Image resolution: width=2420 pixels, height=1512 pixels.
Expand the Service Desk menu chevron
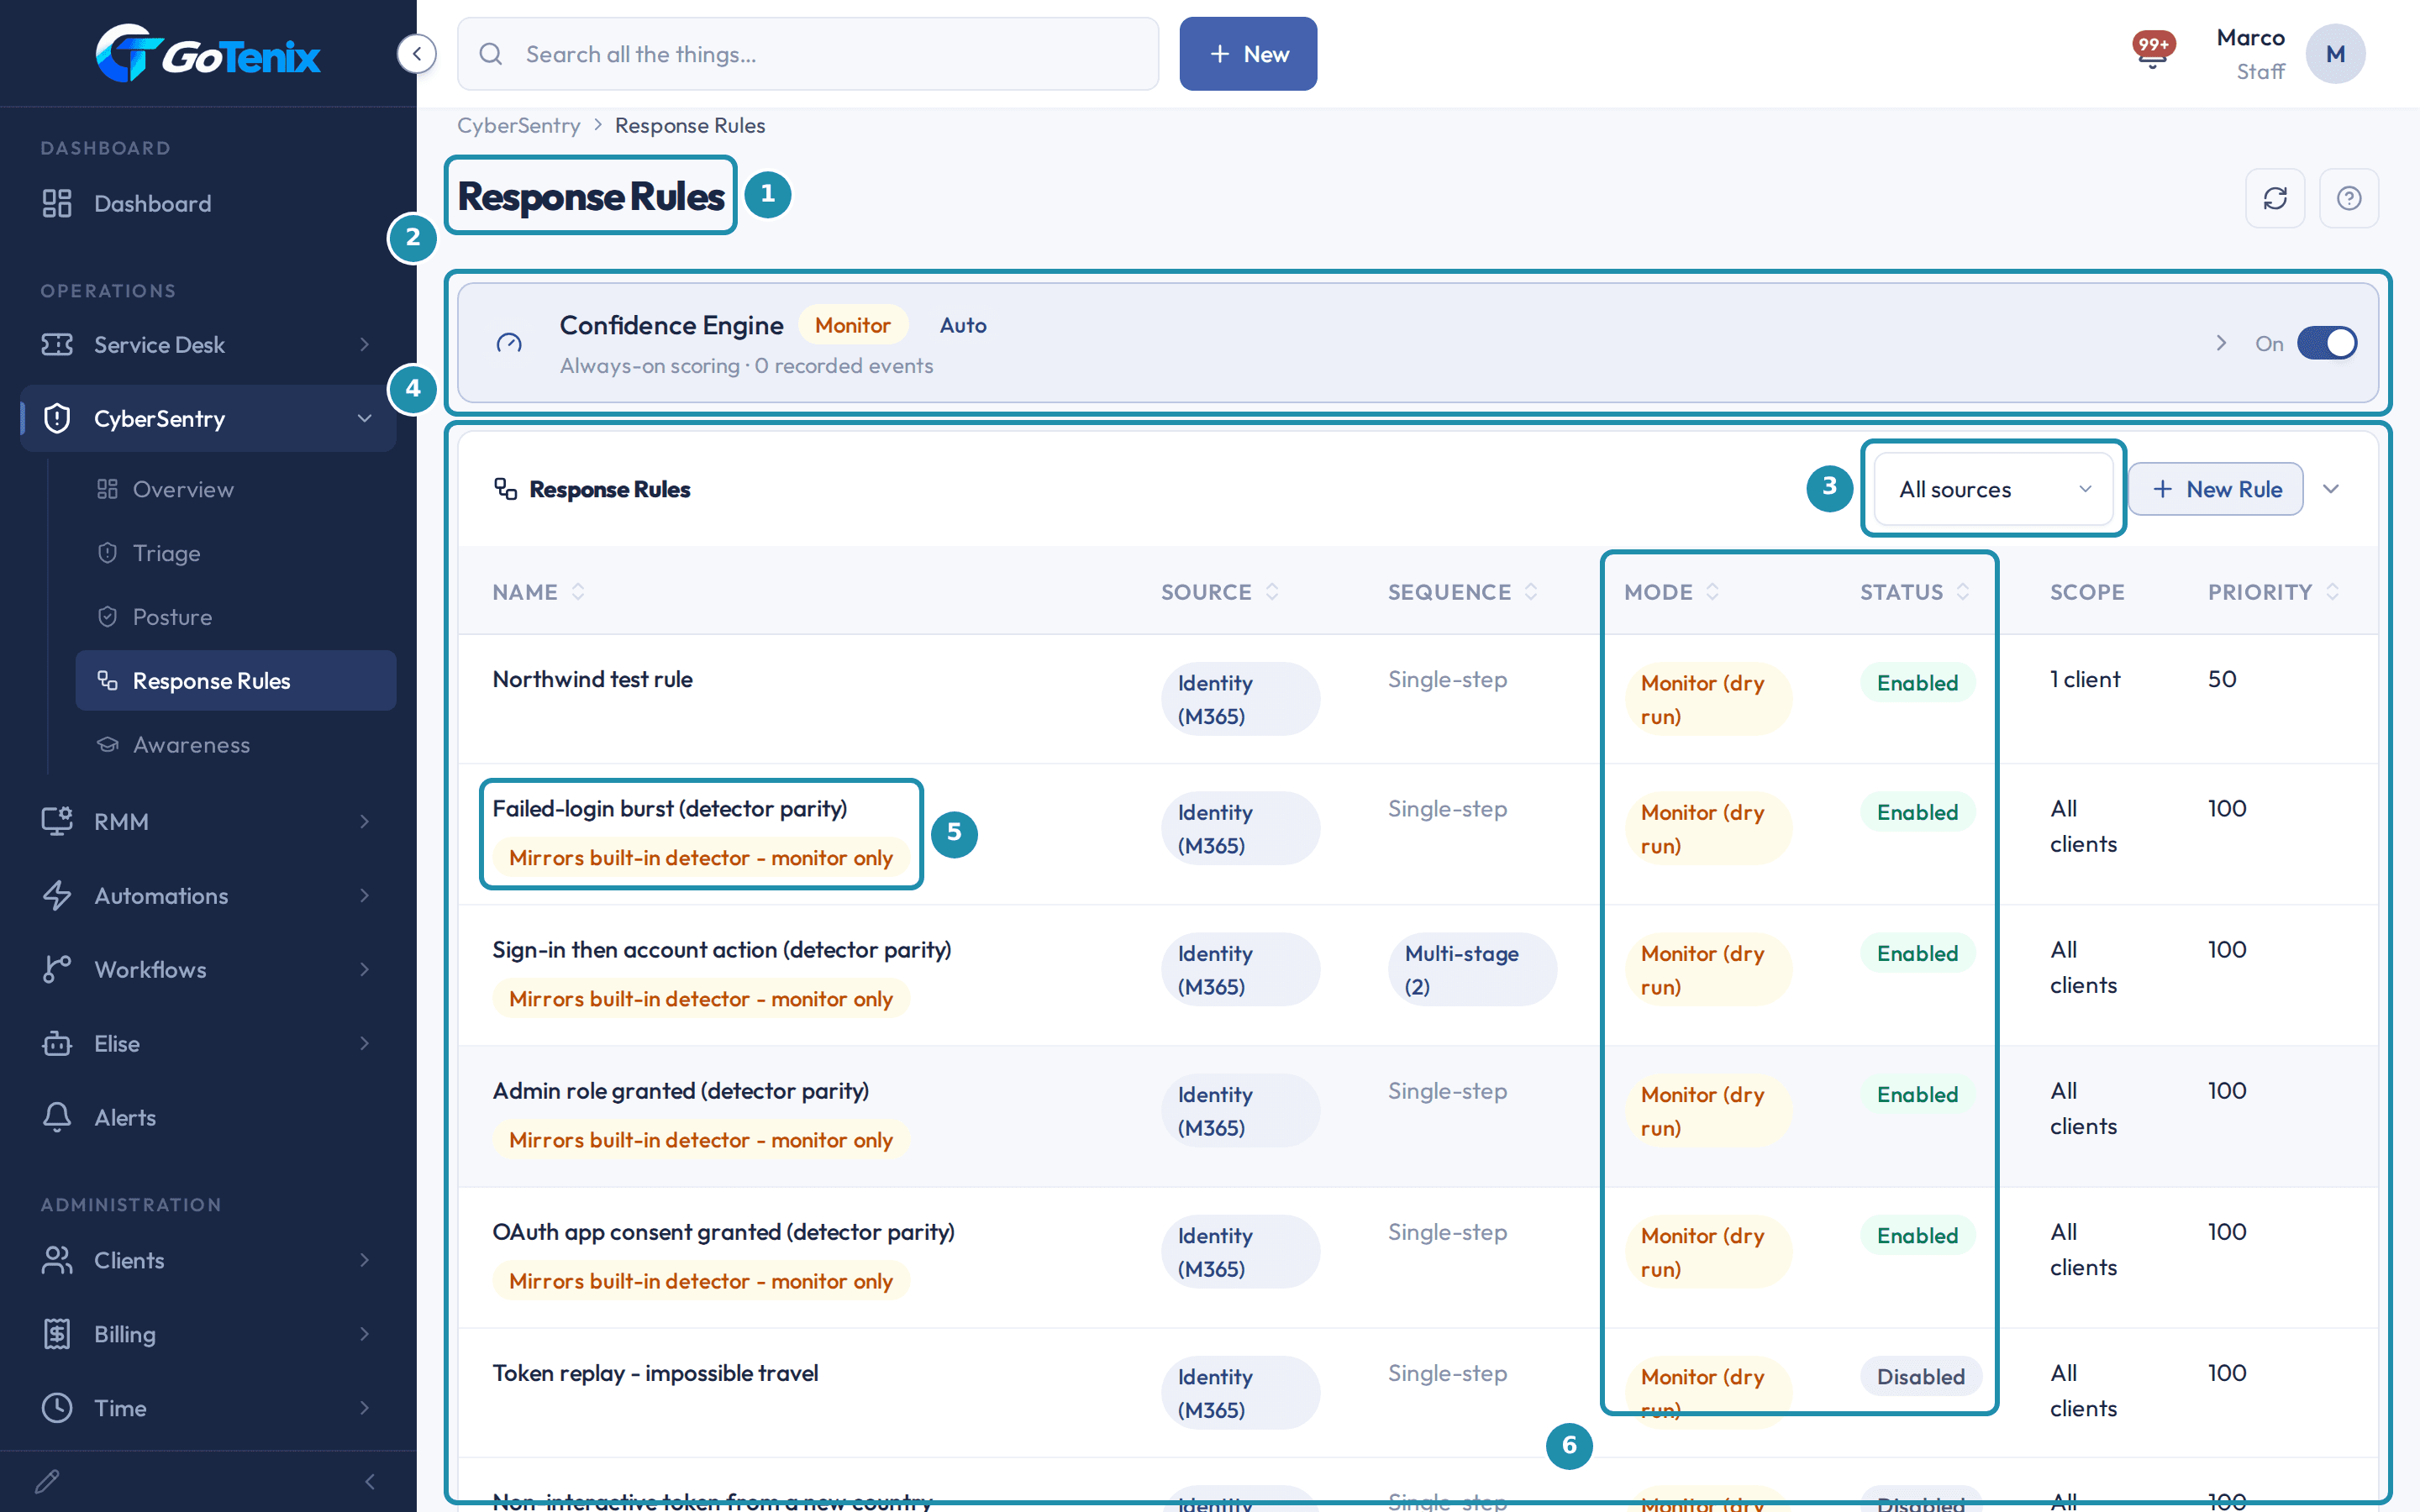[364, 344]
